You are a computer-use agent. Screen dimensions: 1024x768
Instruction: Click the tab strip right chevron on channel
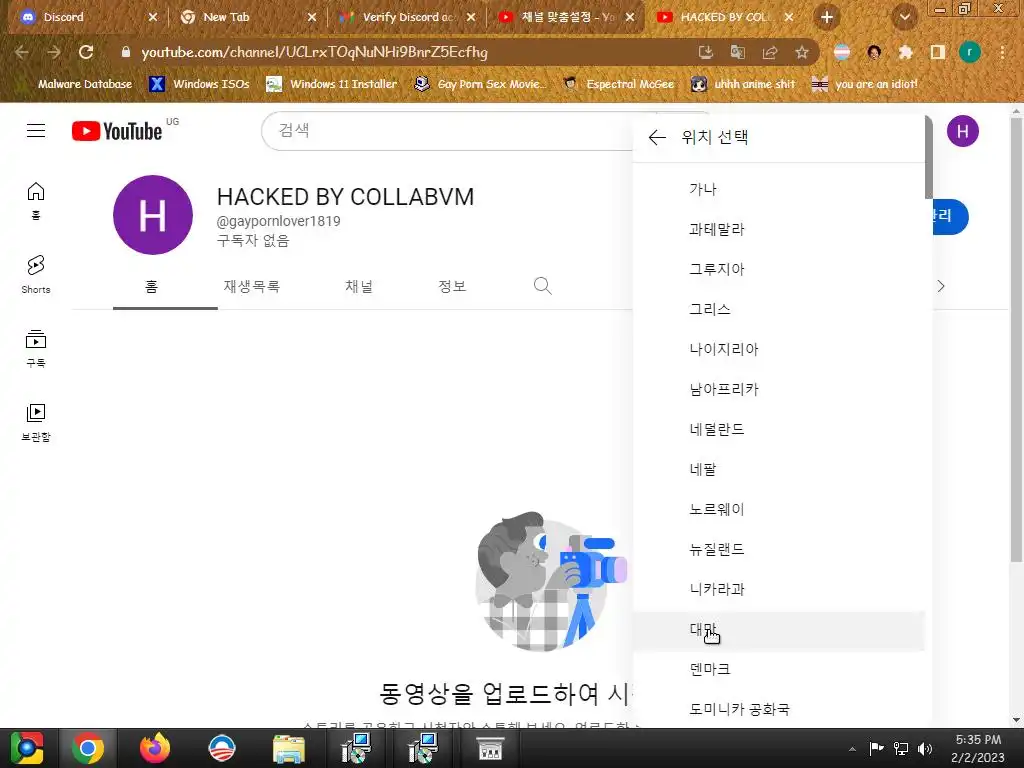click(x=940, y=286)
